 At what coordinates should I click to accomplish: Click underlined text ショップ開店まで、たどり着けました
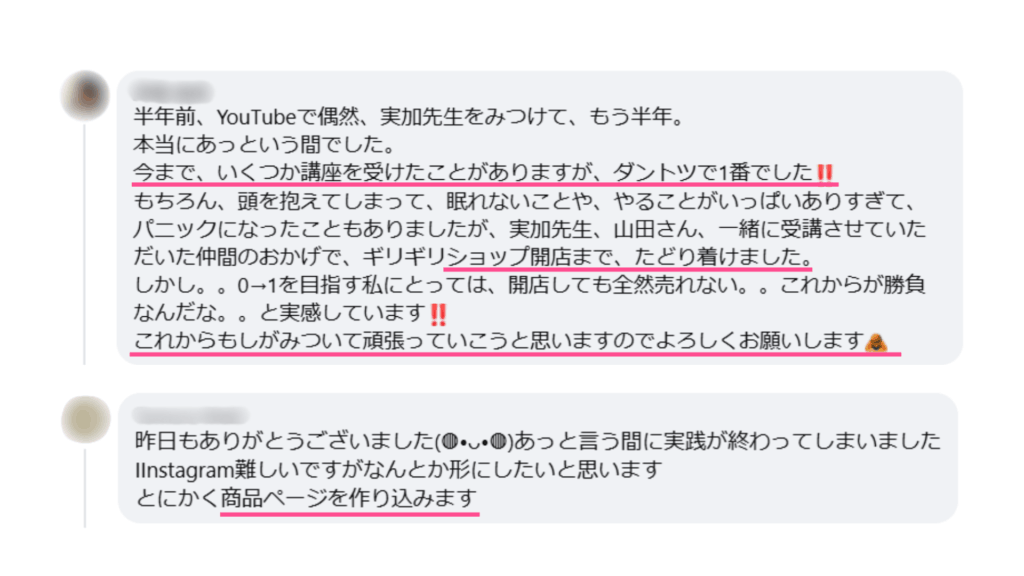pos(628,257)
